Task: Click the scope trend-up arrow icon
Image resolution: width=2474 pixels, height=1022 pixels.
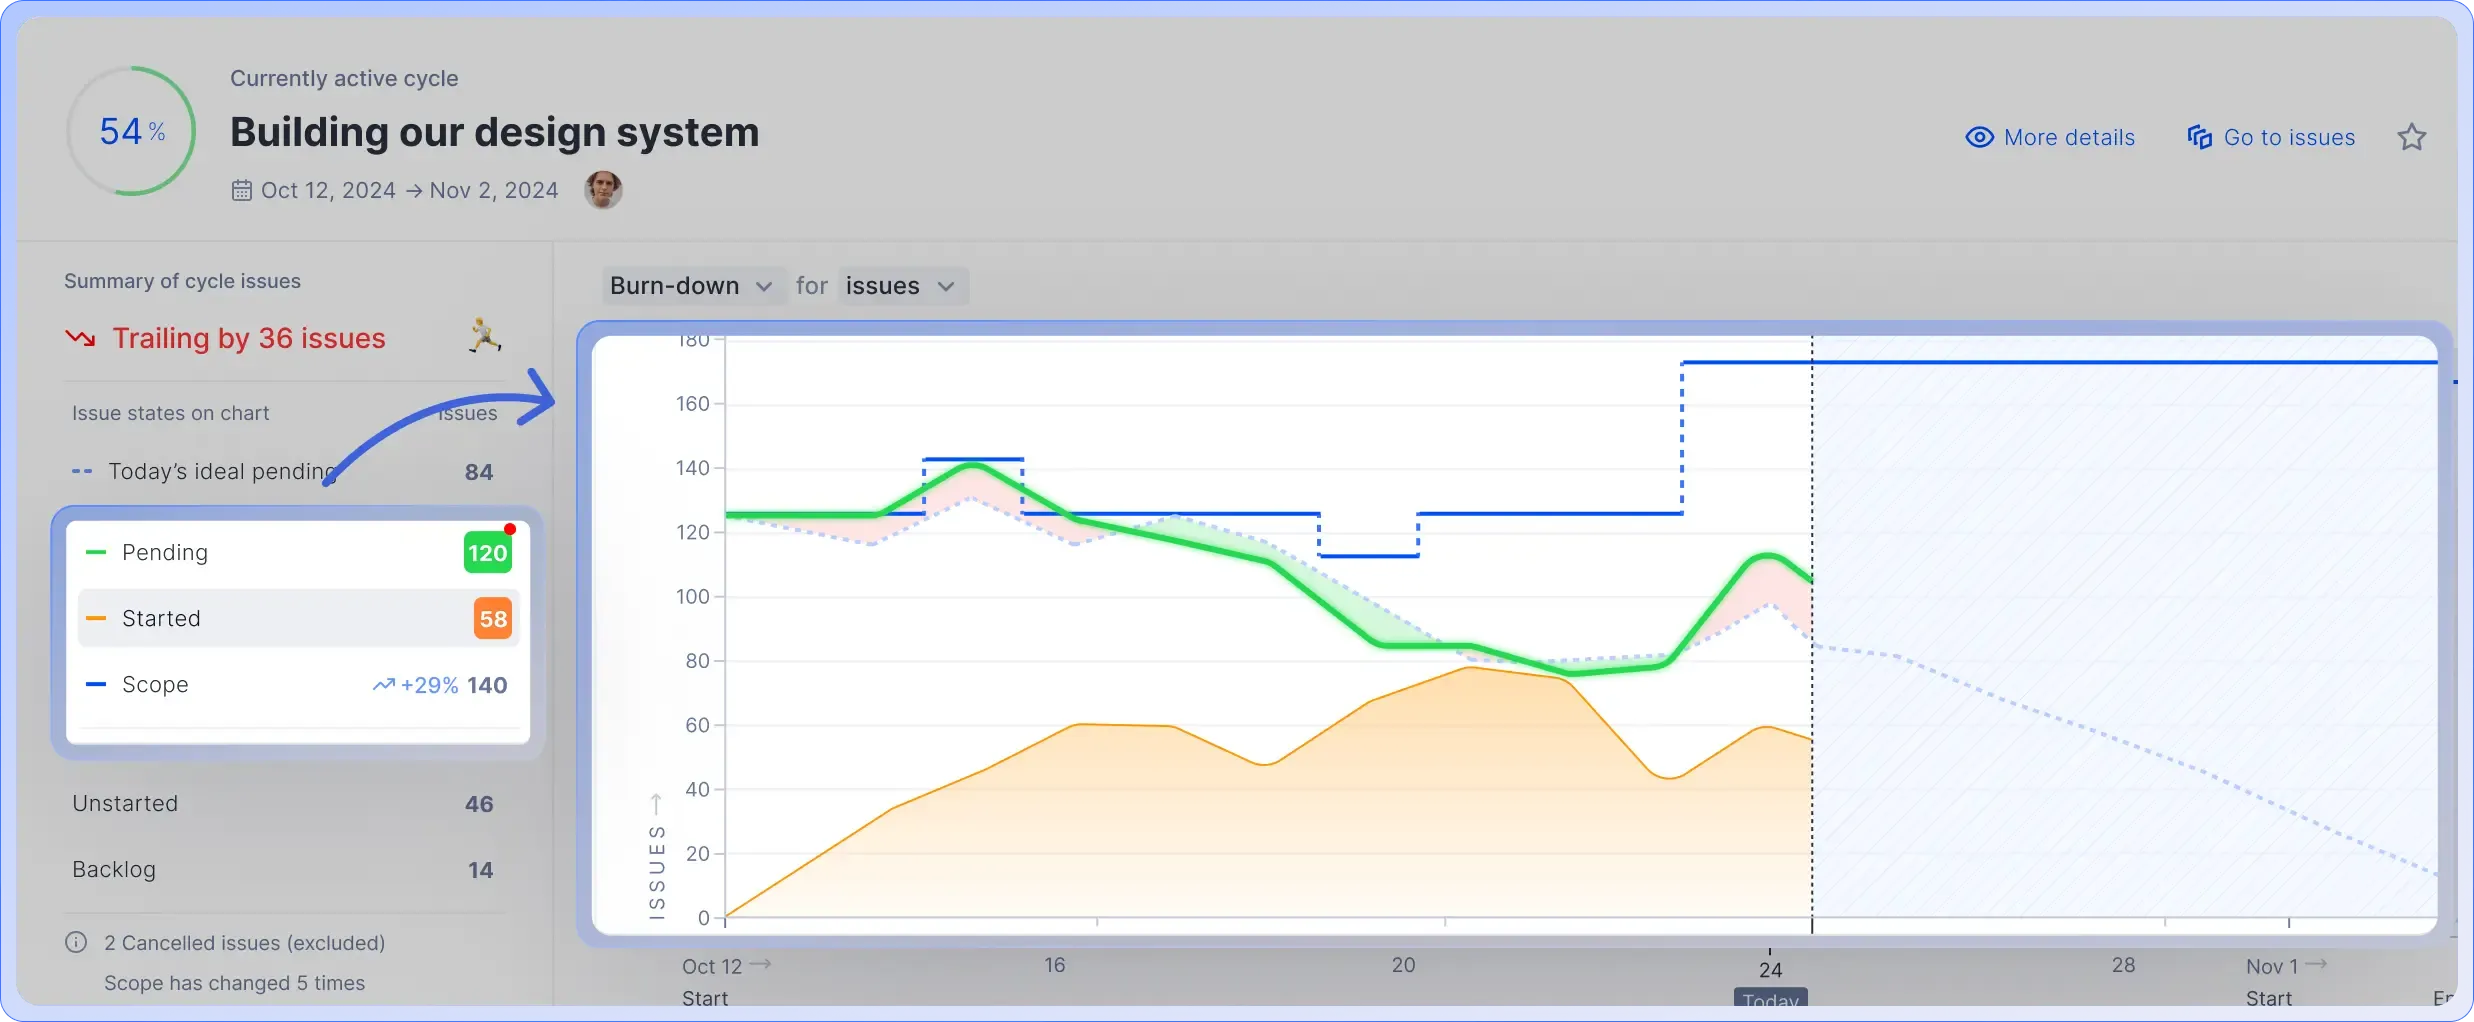Action: 383,685
